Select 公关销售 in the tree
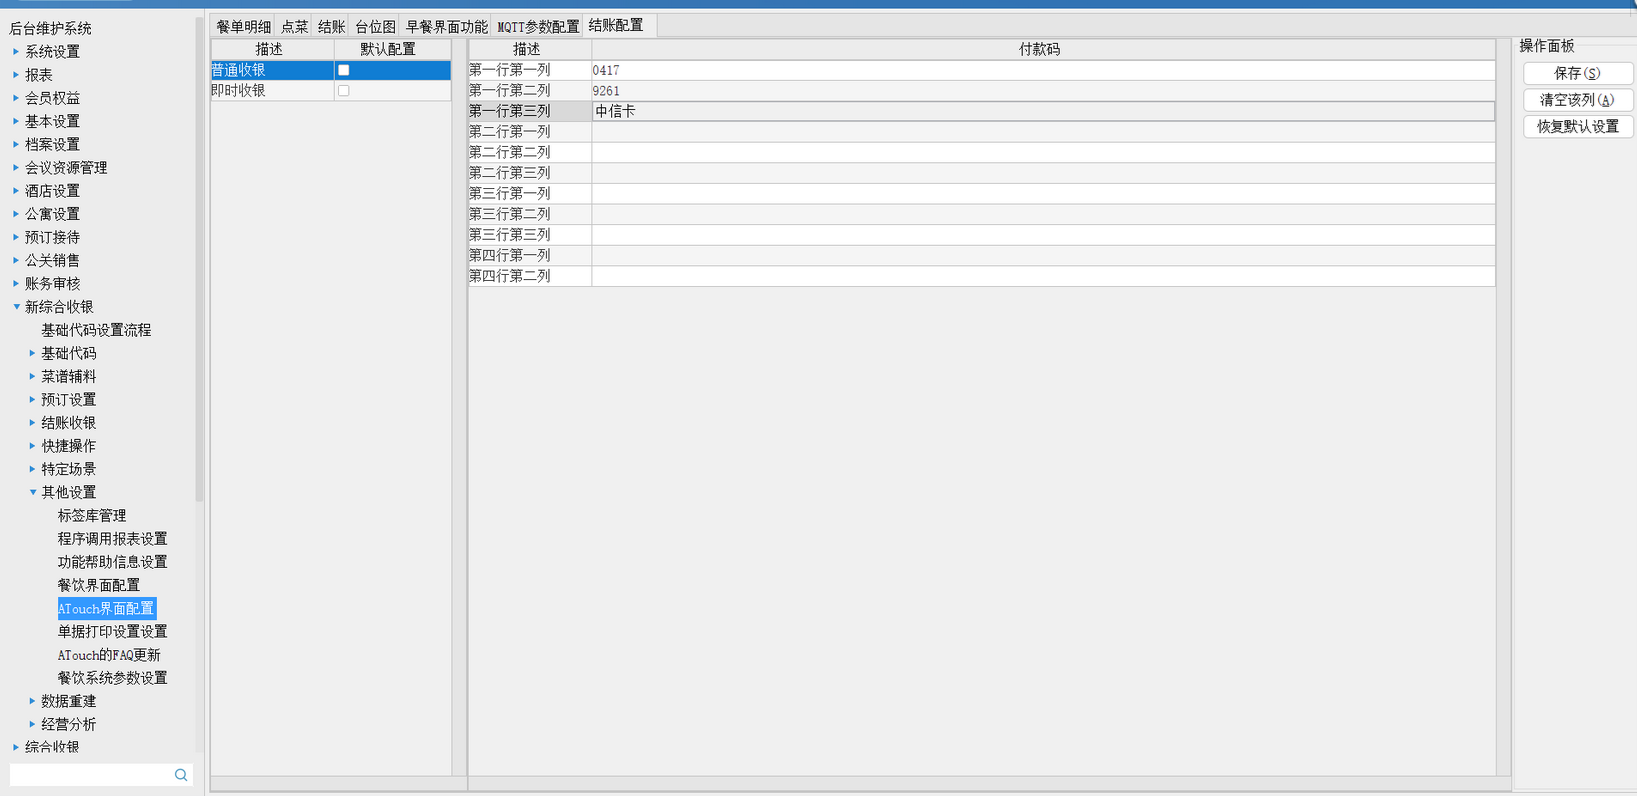1637x796 pixels. tap(52, 260)
